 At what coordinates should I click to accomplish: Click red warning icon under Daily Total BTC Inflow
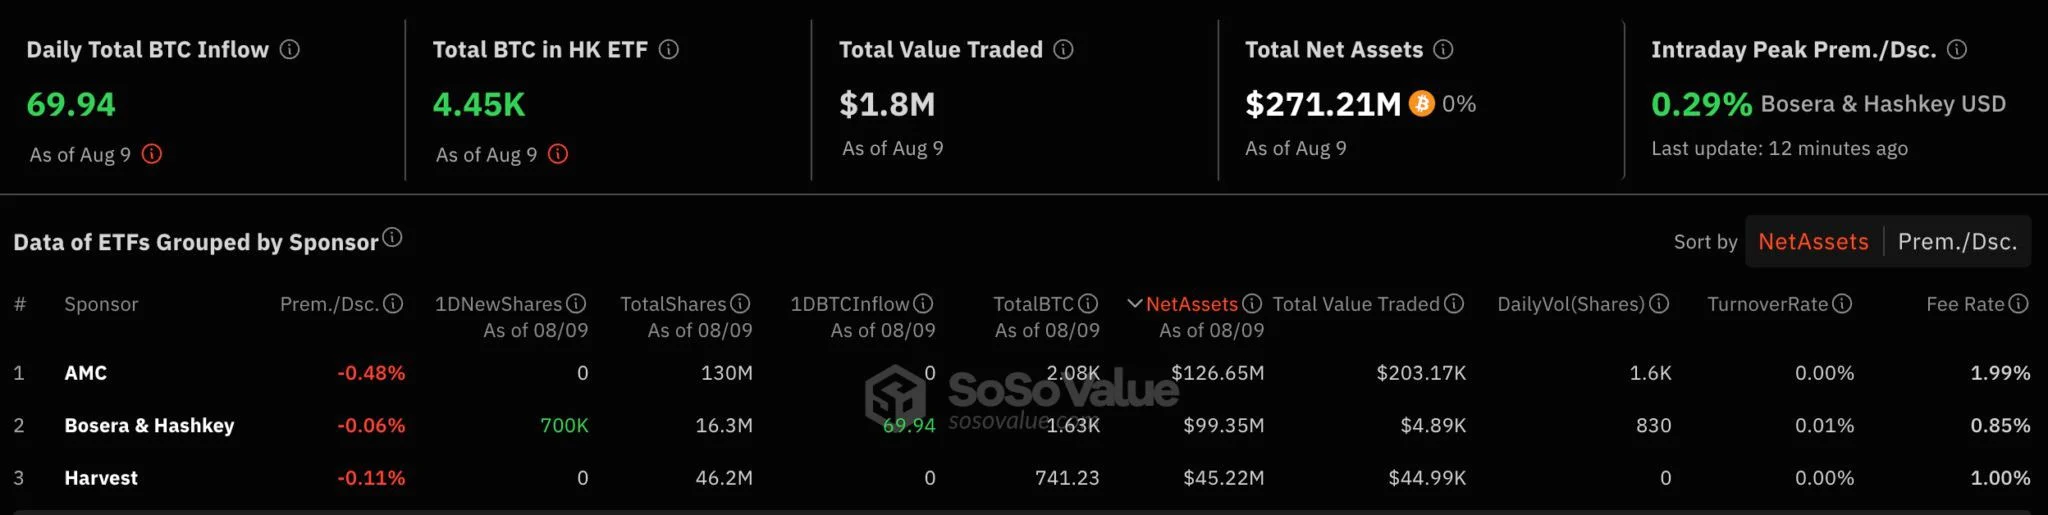(152, 154)
